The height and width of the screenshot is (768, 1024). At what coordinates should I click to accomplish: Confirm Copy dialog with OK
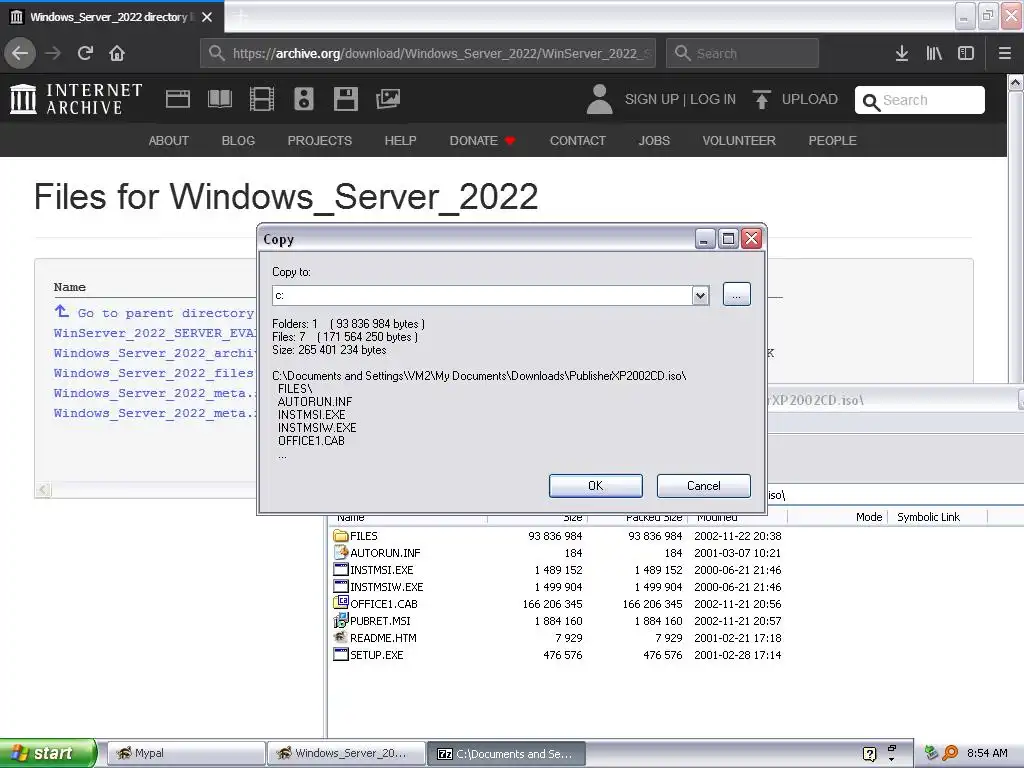tap(596, 486)
